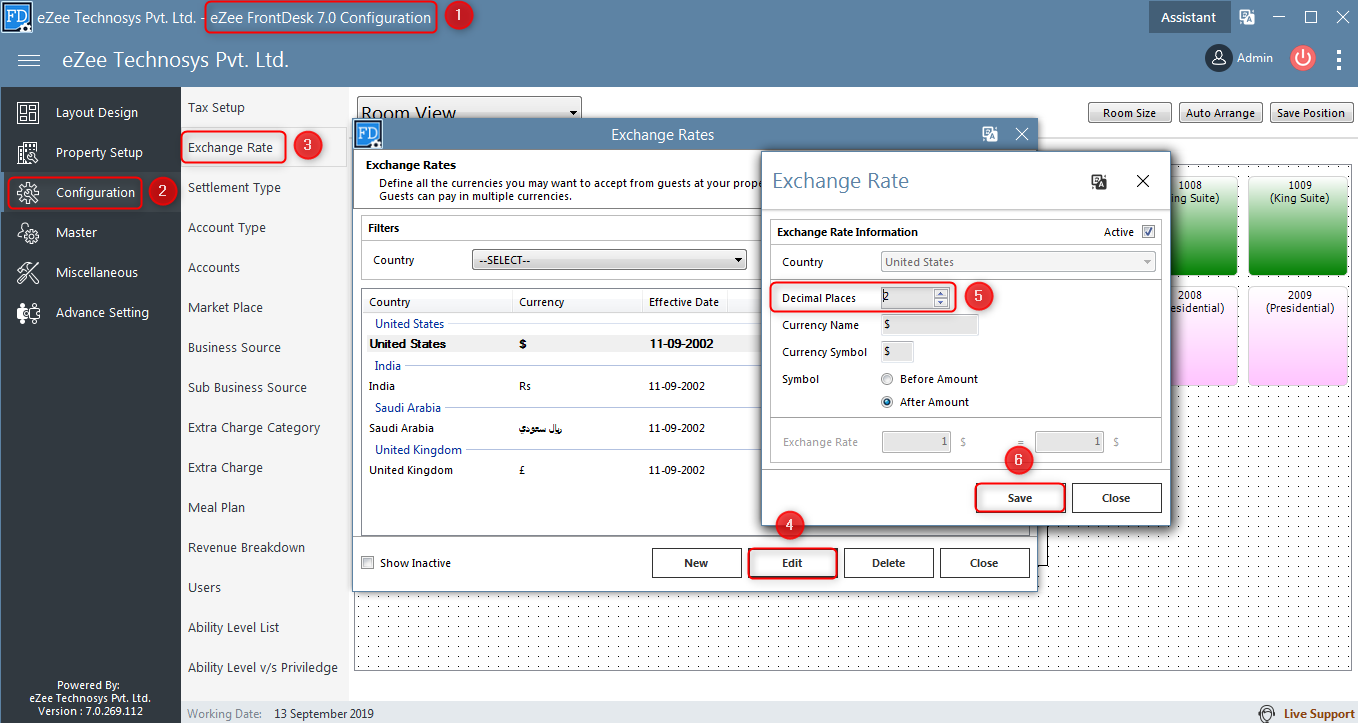Select the Saudi Arabia currency row
This screenshot has height=723, width=1358.
click(560, 428)
